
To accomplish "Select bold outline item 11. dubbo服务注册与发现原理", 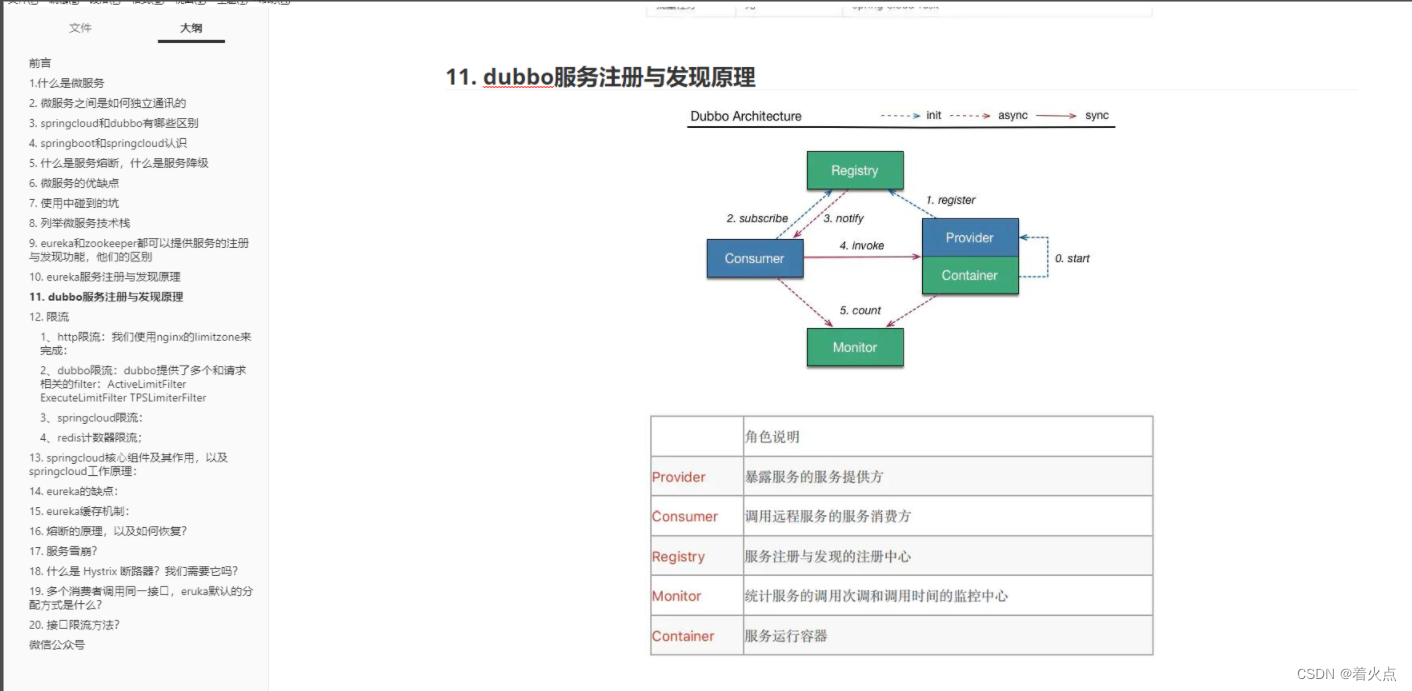I will coord(106,297).
